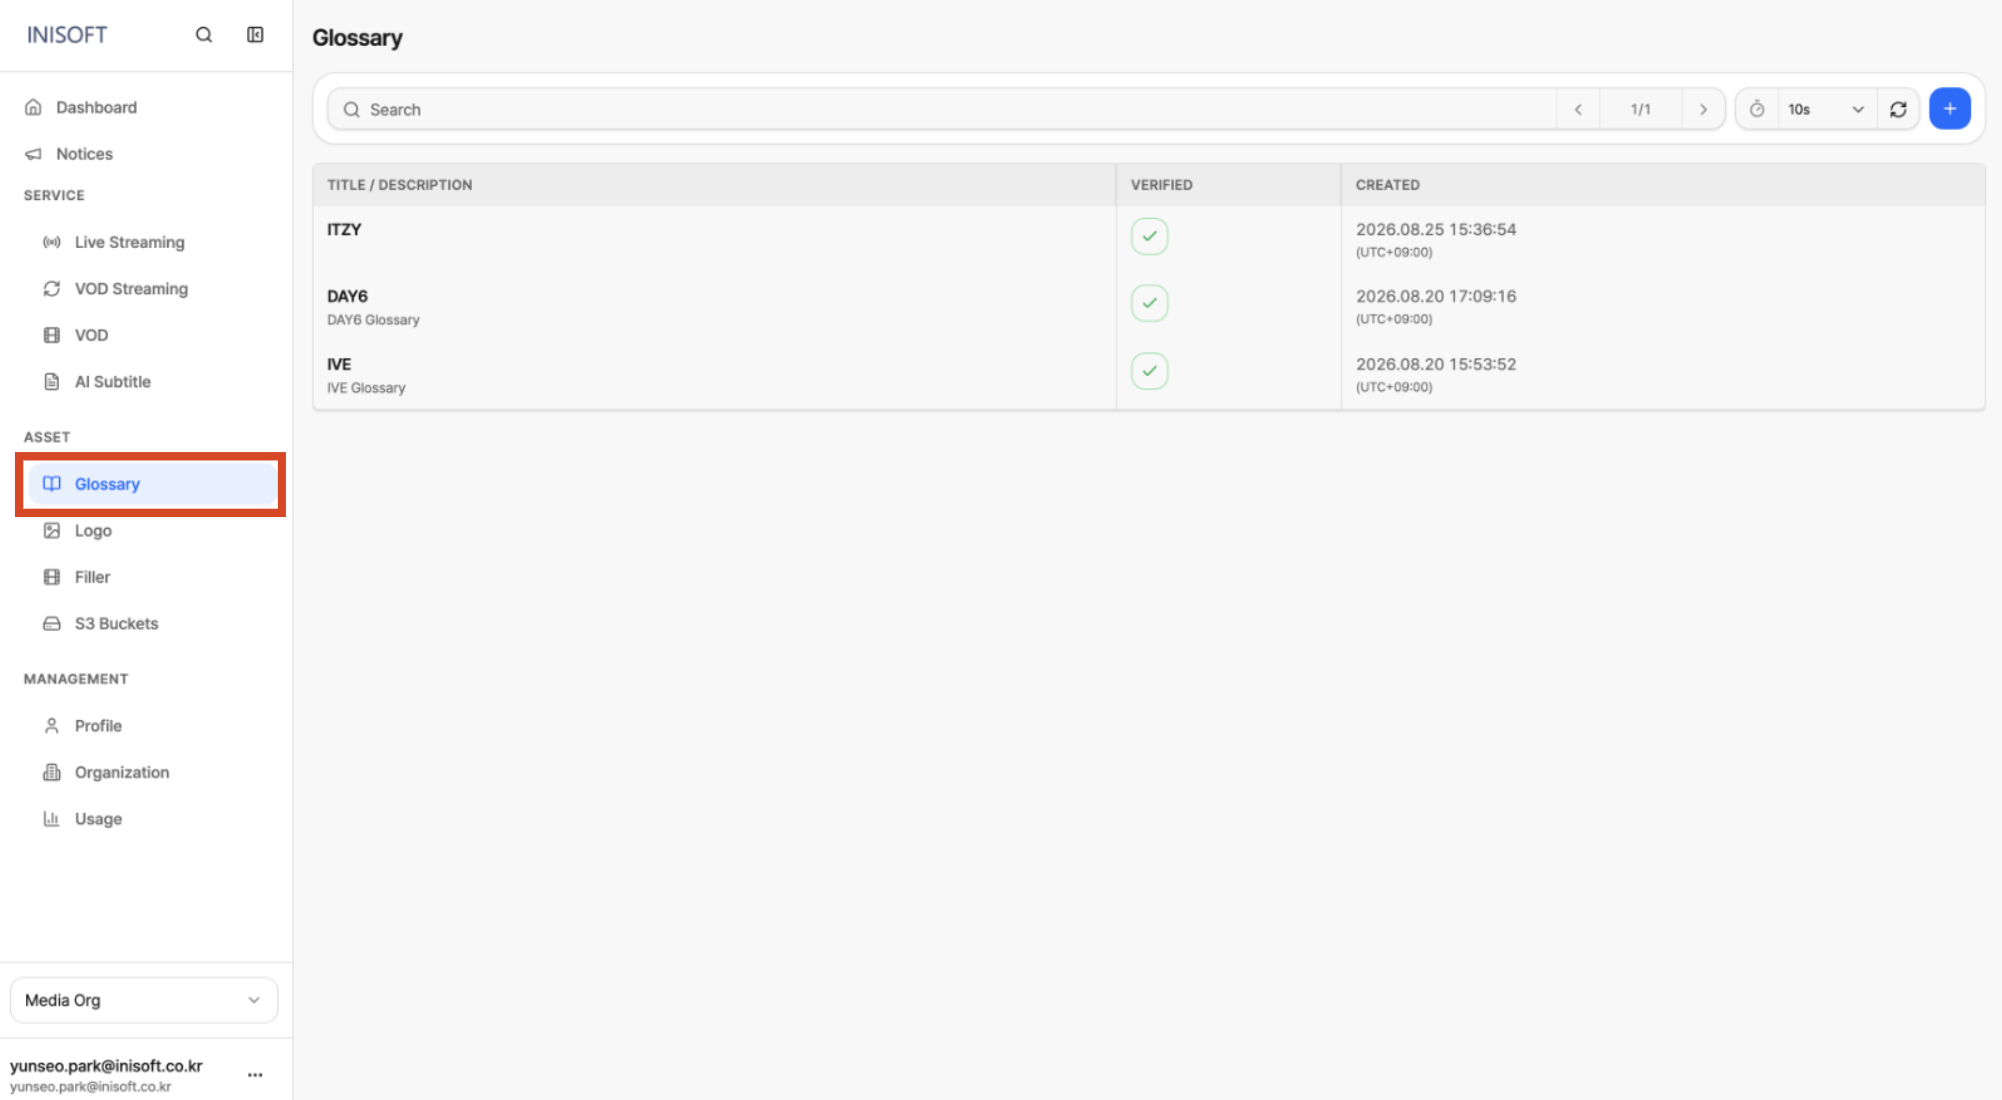Add a new glossary with plus button
The width and height of the screenshot is (2002, 1100).
point(1949,109)
